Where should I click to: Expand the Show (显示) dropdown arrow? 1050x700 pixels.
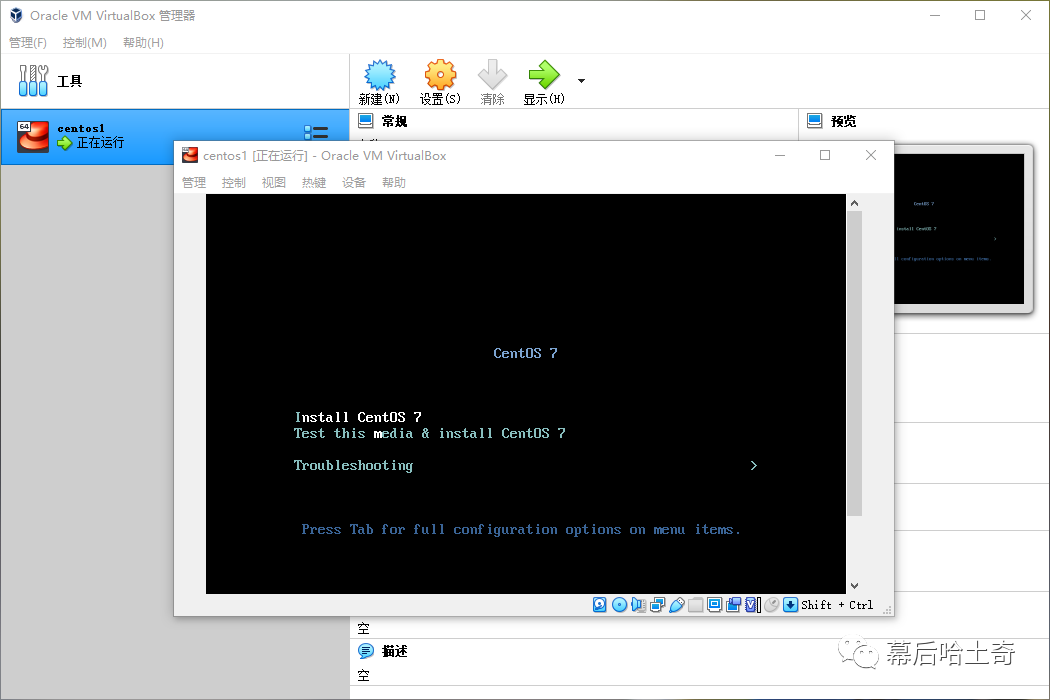pos(581,81)
